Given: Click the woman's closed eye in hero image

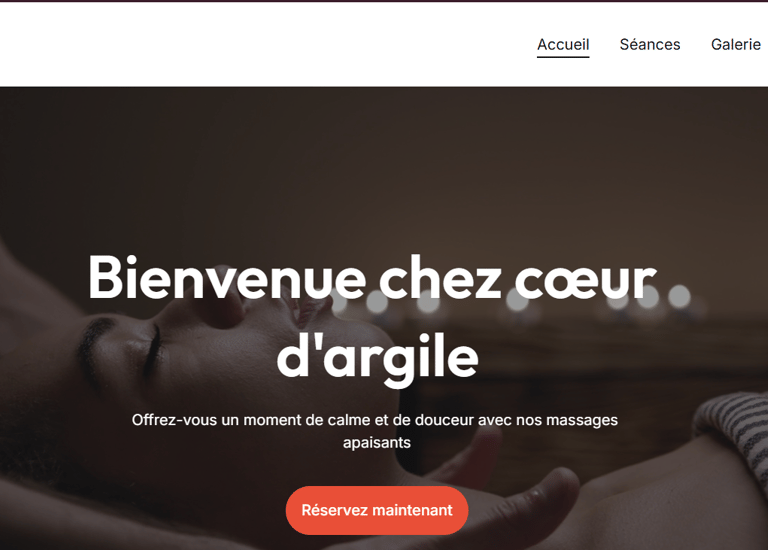Looking at the screenshot, I should 154,350.
